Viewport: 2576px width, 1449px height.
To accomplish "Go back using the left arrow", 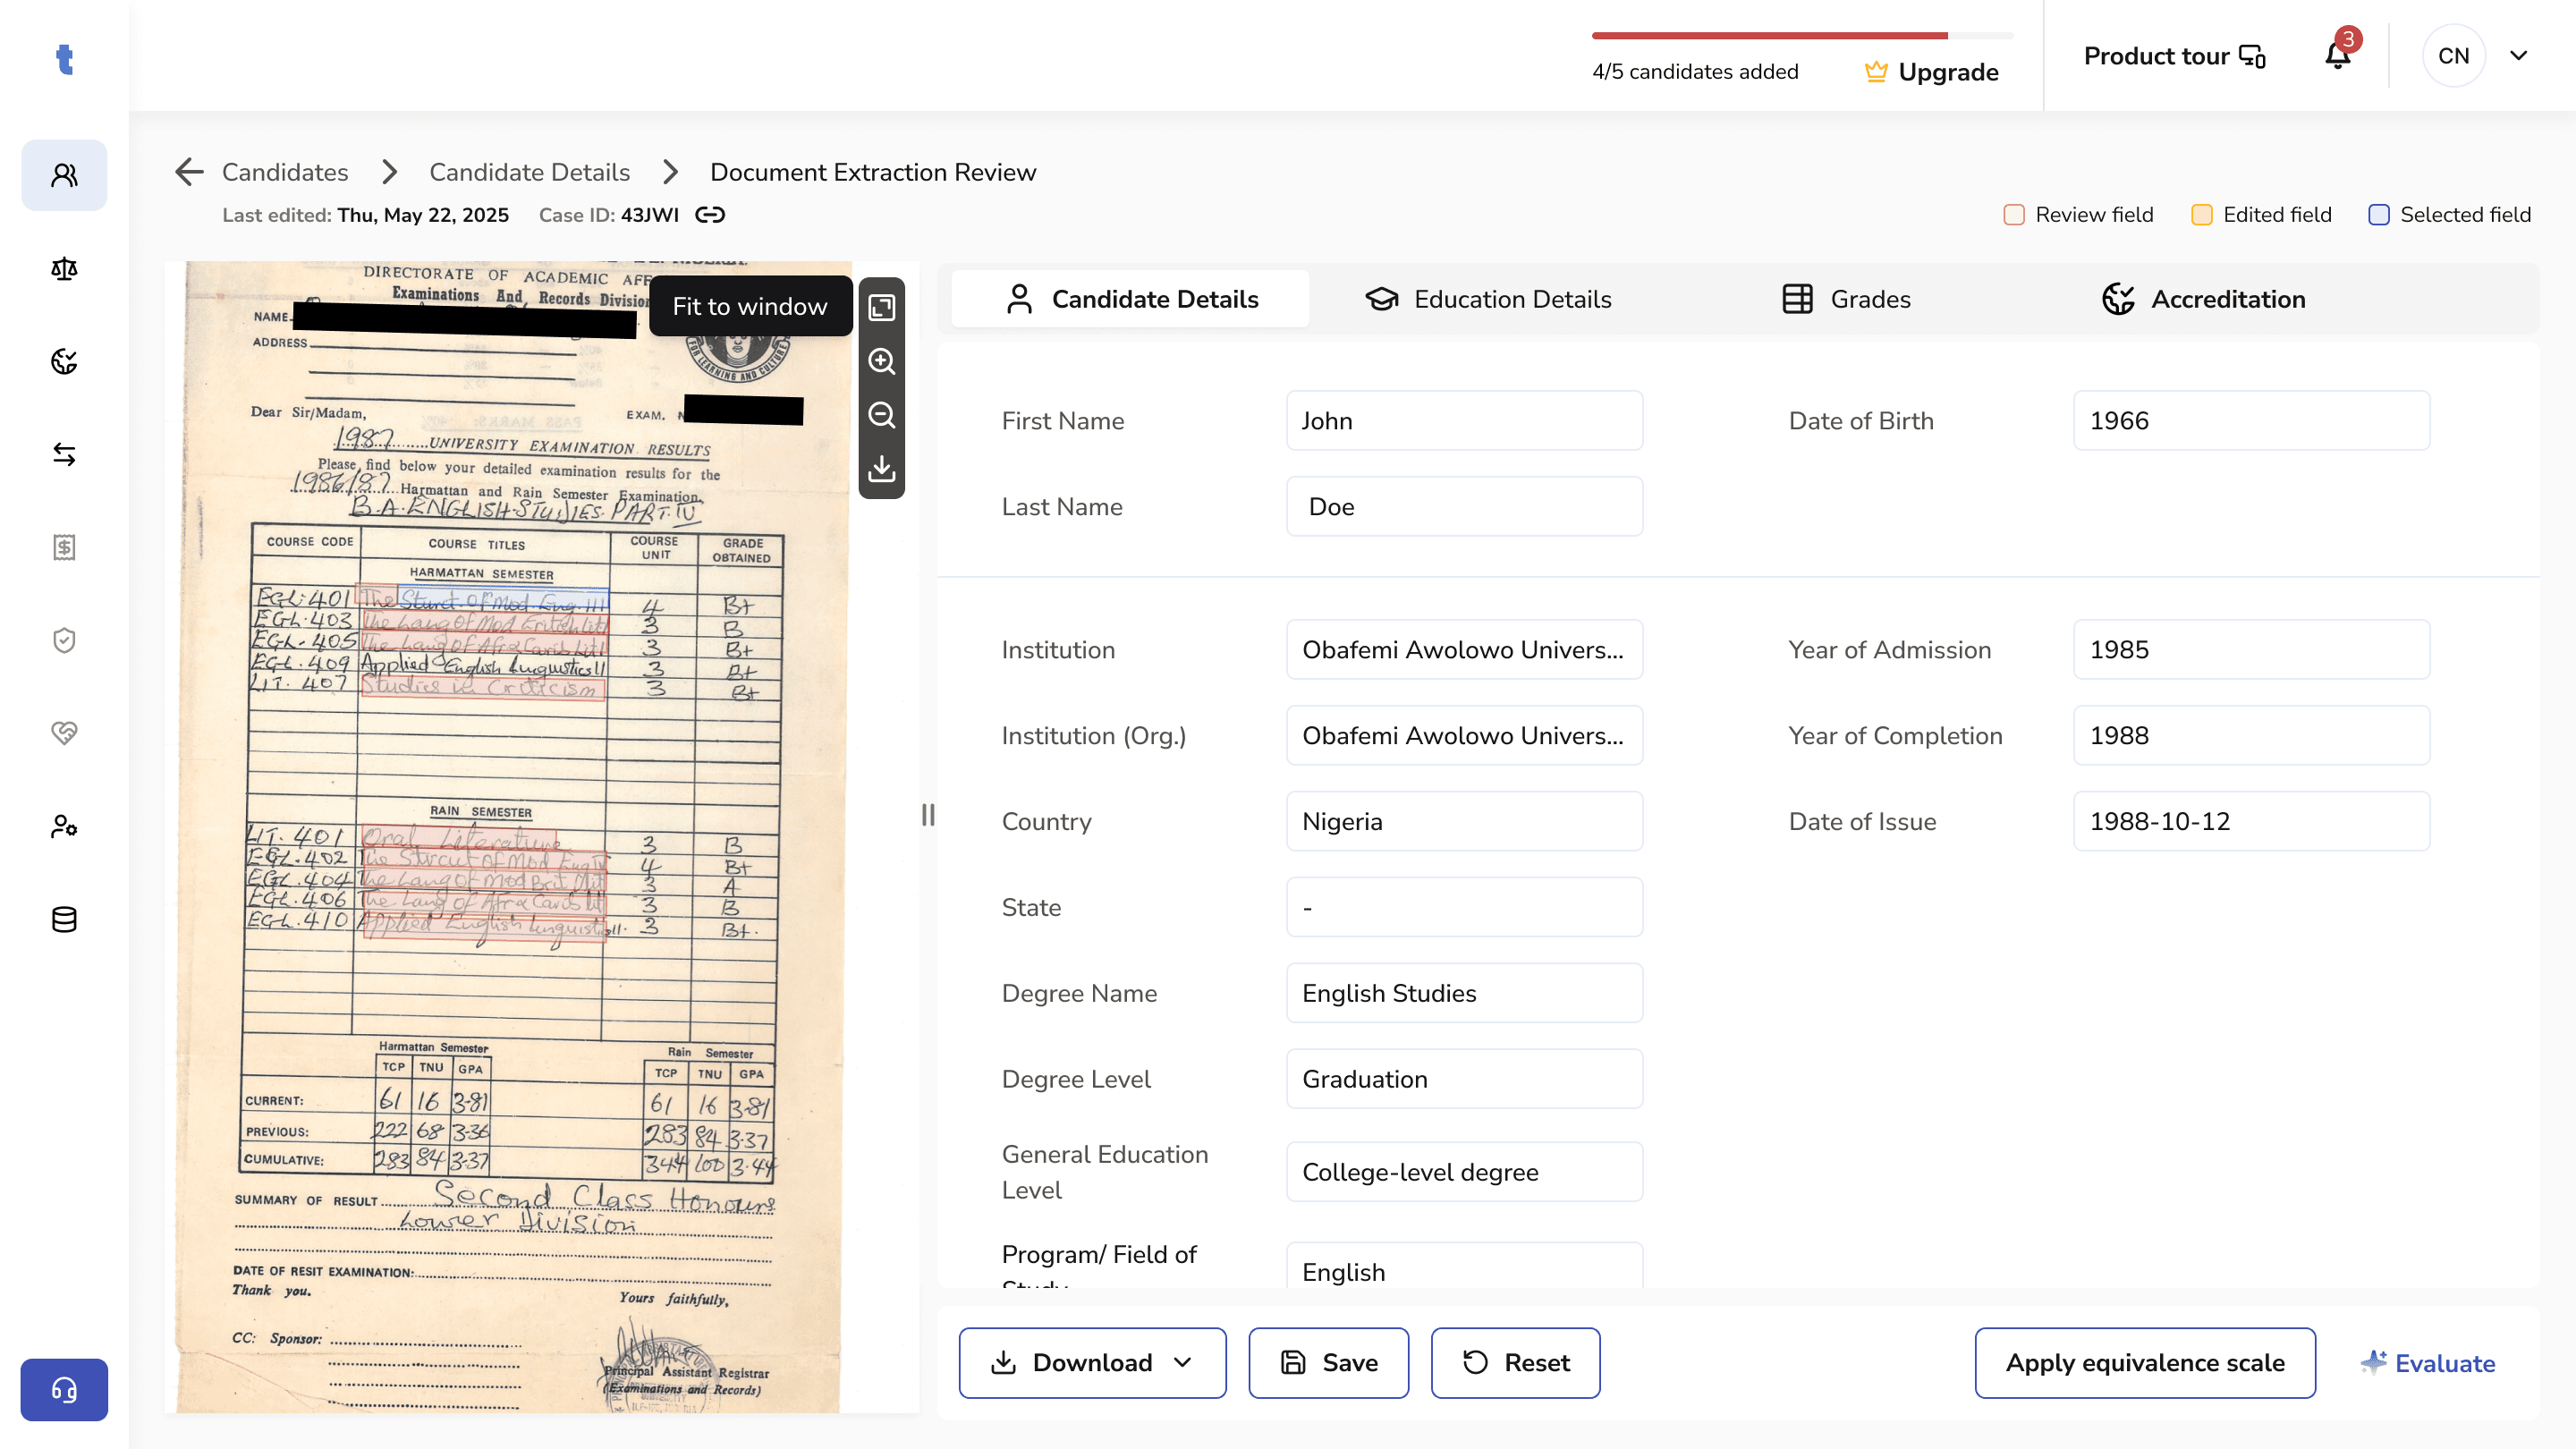I will [189, 172].
